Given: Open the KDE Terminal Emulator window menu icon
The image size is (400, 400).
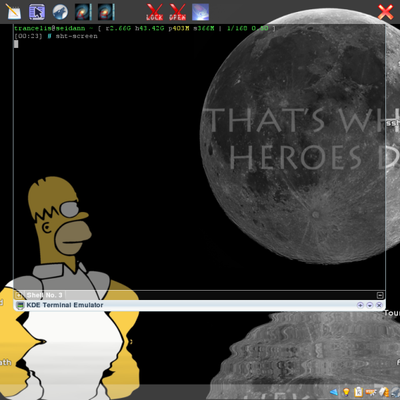Looking at the screenshot, I should click(20, 305).
